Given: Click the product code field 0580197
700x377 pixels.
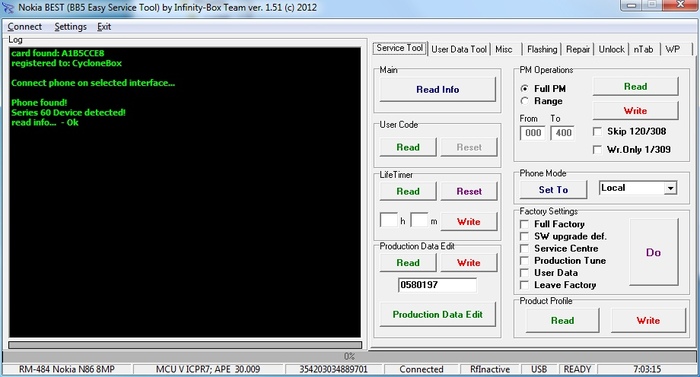Looking at the screenshot, I should (x=437, y=285).
